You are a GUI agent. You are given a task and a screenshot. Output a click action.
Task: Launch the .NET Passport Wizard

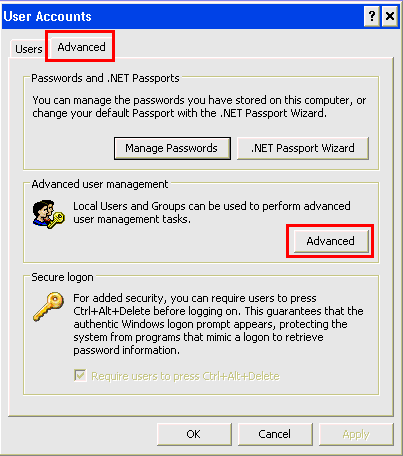pos(303,148)
